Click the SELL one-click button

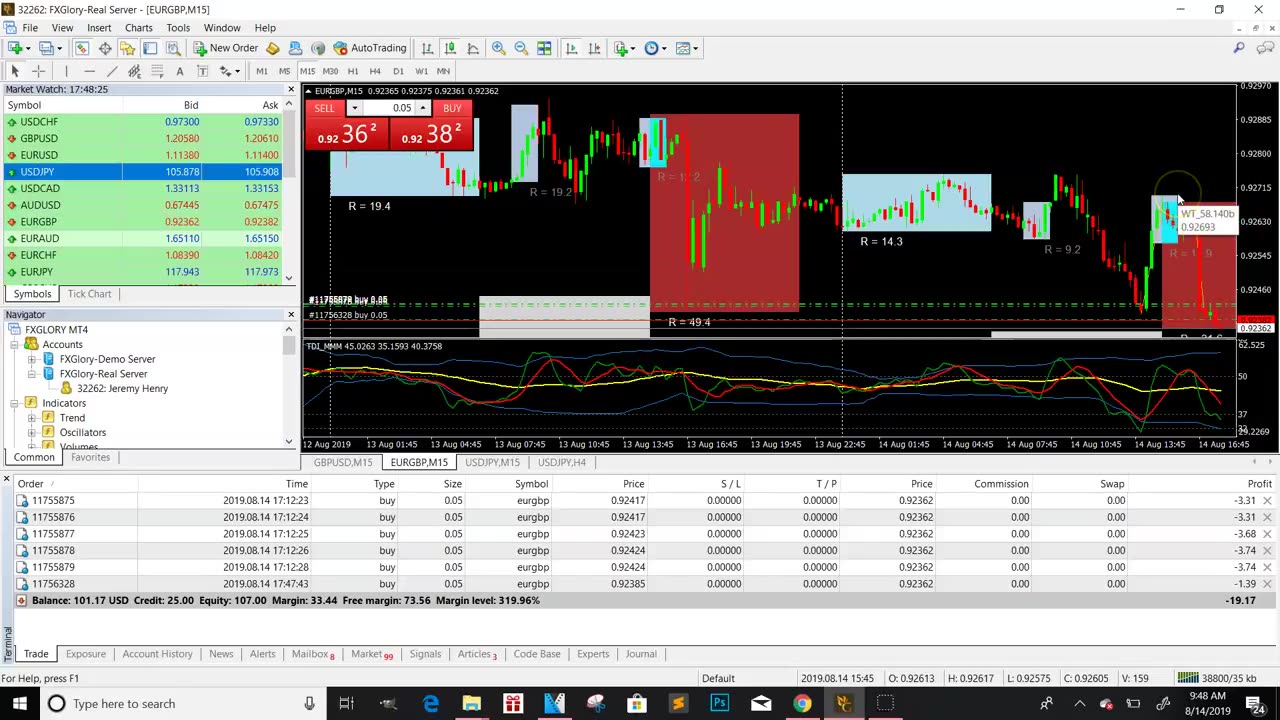click(x=324, y=108)
